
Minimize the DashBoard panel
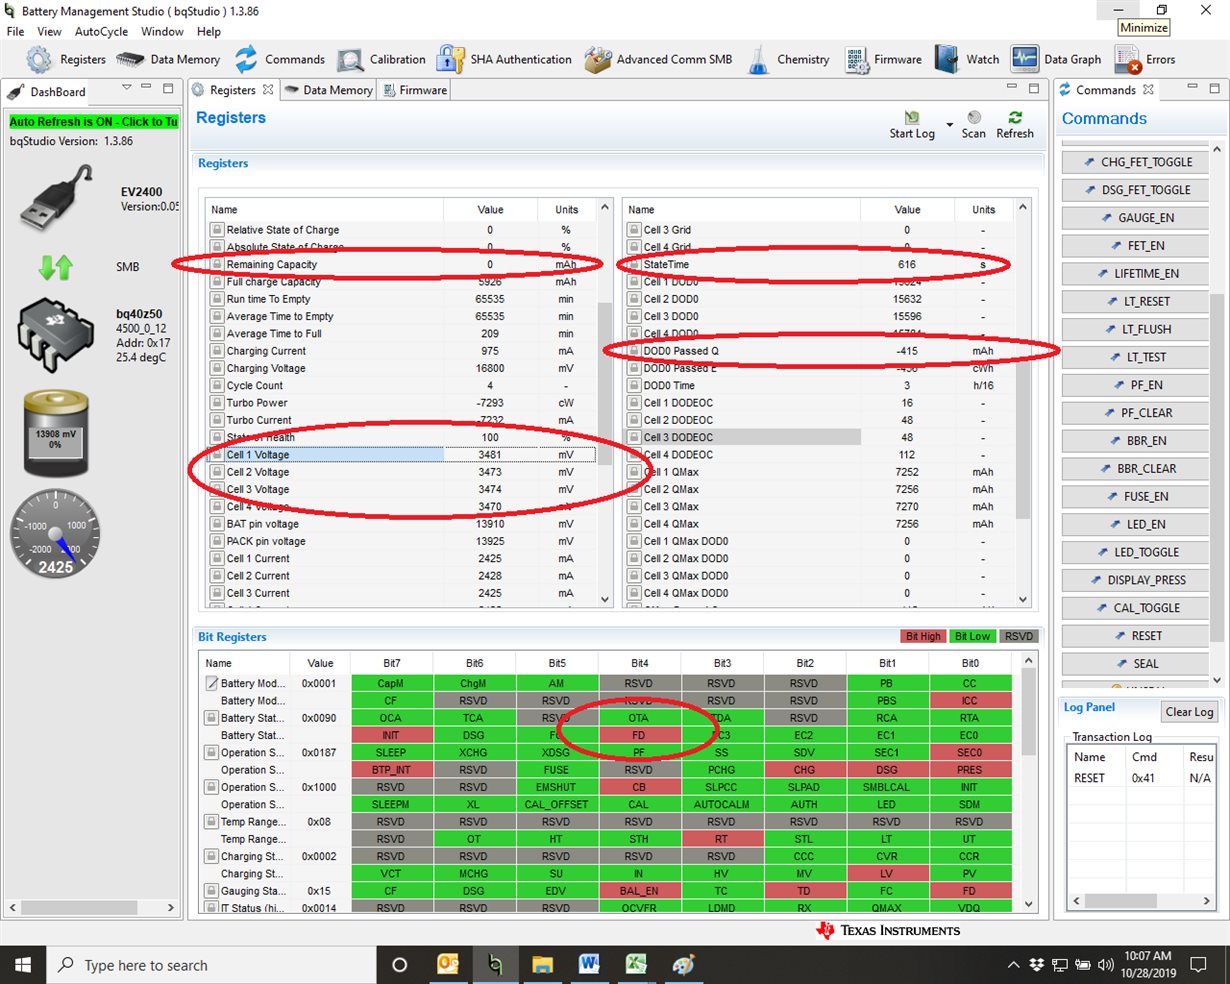[x=148, y=88]
